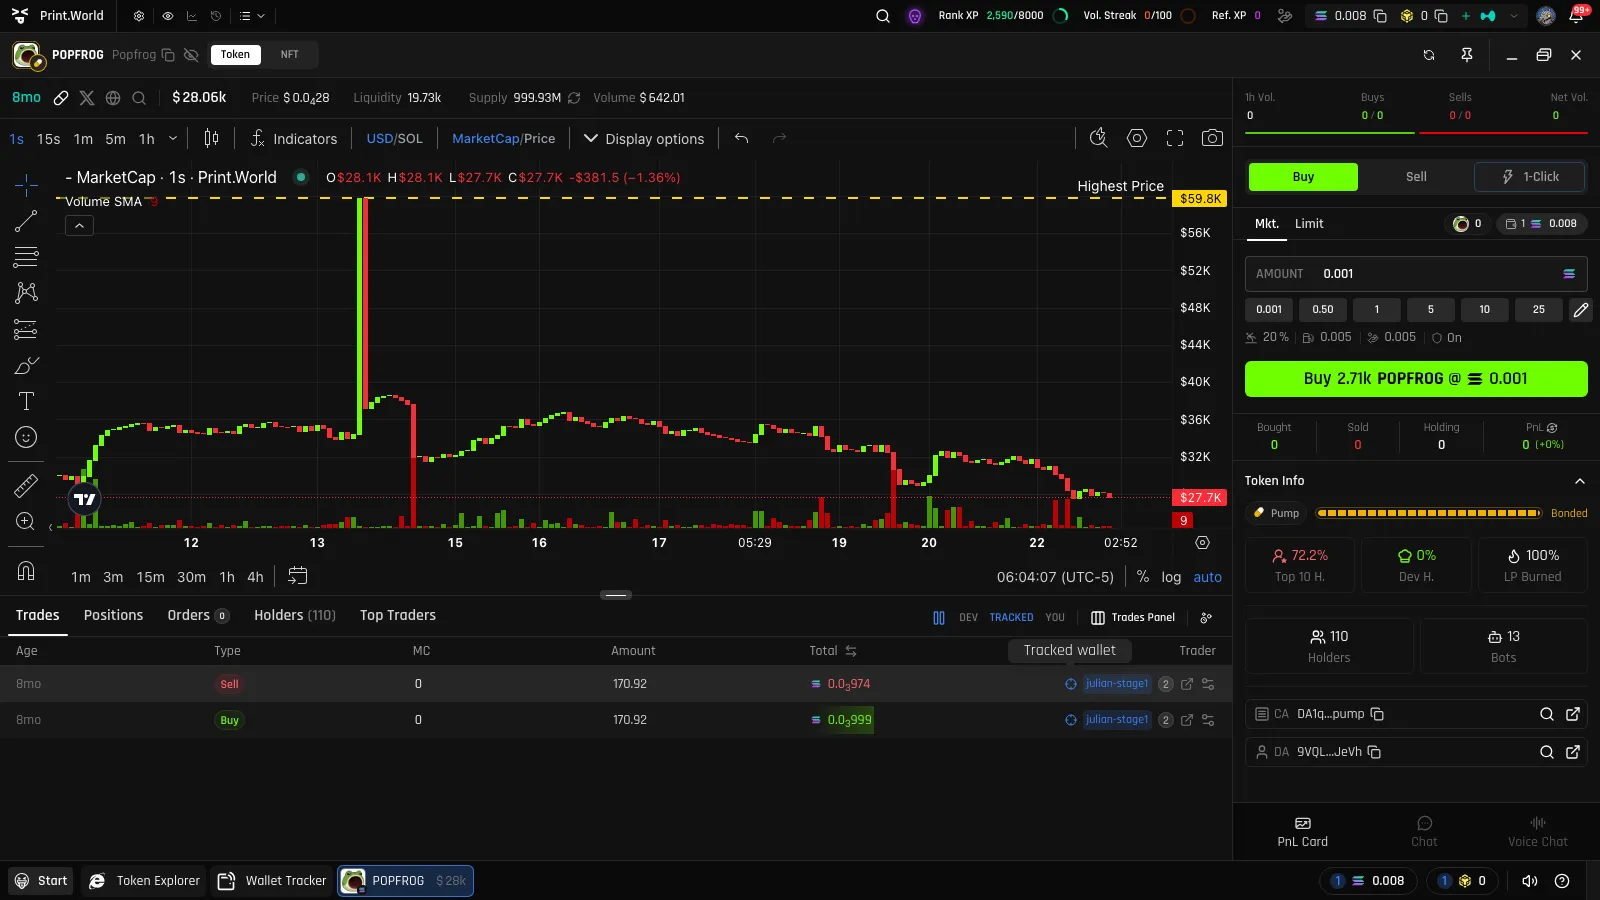Viewport: 1600px width, 900px height.
Task: Open the PnL Card
Action: pos(1303,832)
